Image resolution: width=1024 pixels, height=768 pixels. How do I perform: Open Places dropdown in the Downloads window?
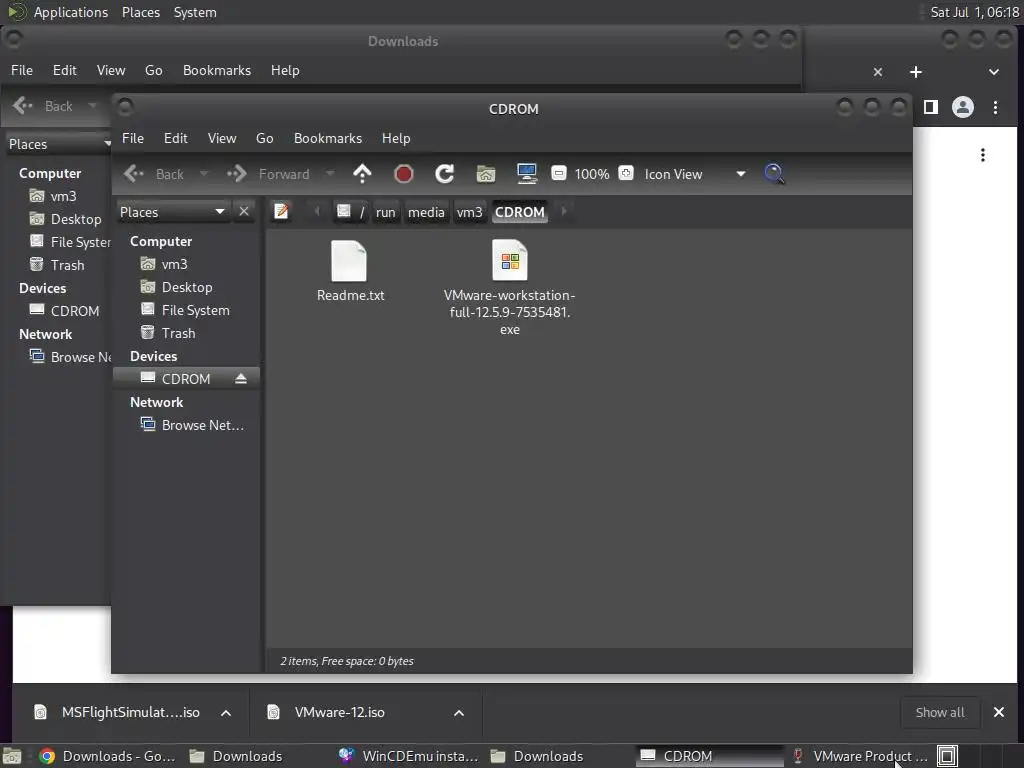click(58, 144)
